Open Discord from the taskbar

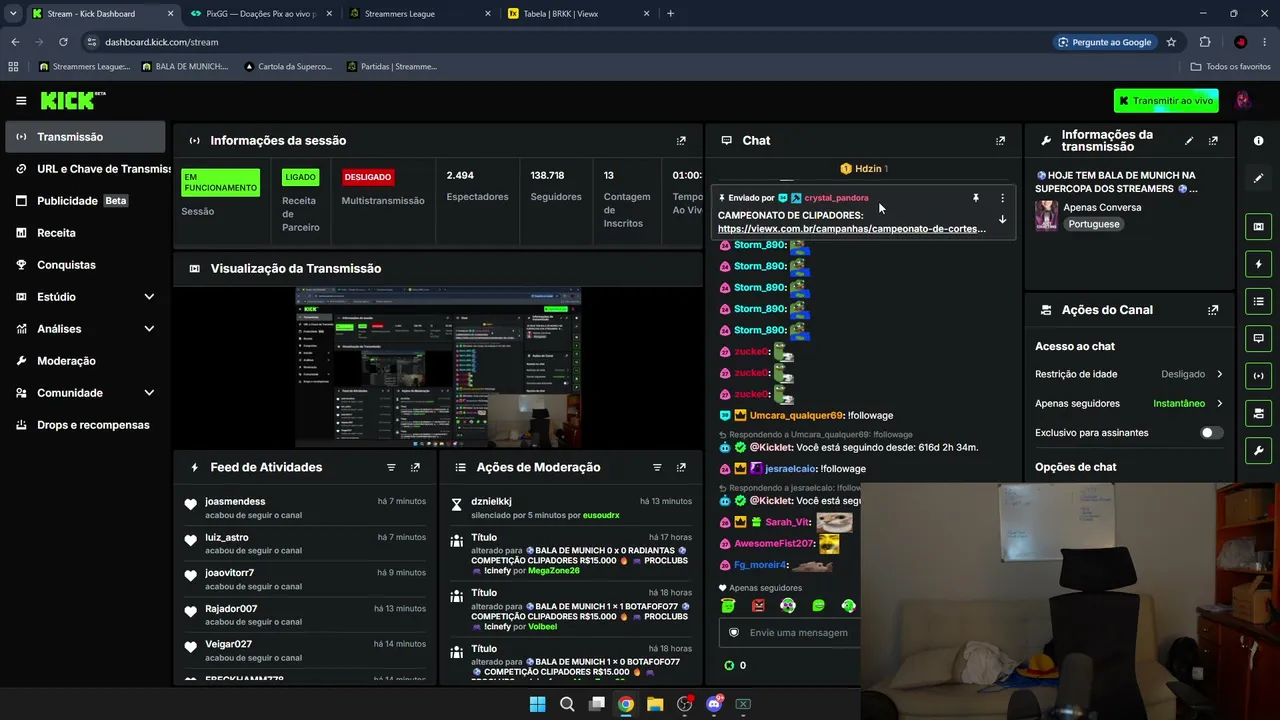tap(714, 704)
